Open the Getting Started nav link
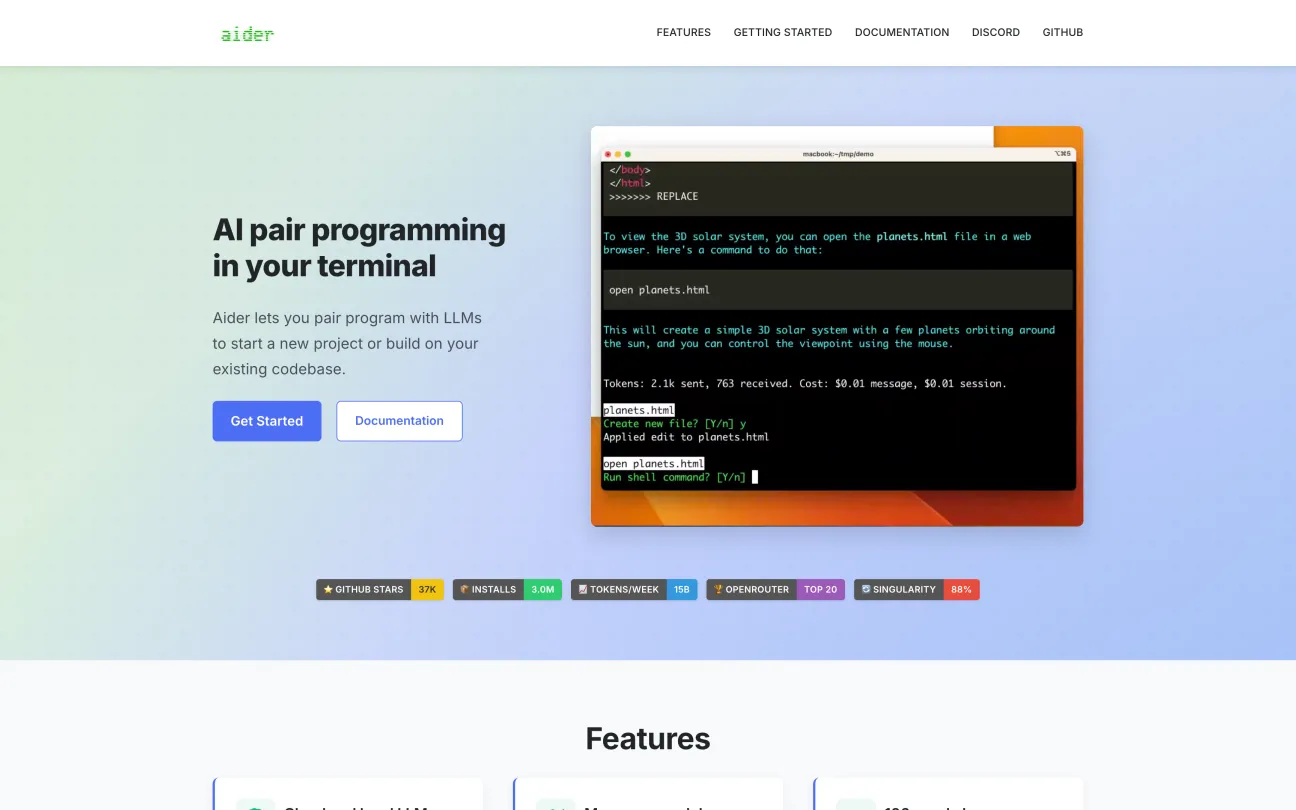Image resolution: width=1296 pixels, height=810 pixels. pos(782,32)
